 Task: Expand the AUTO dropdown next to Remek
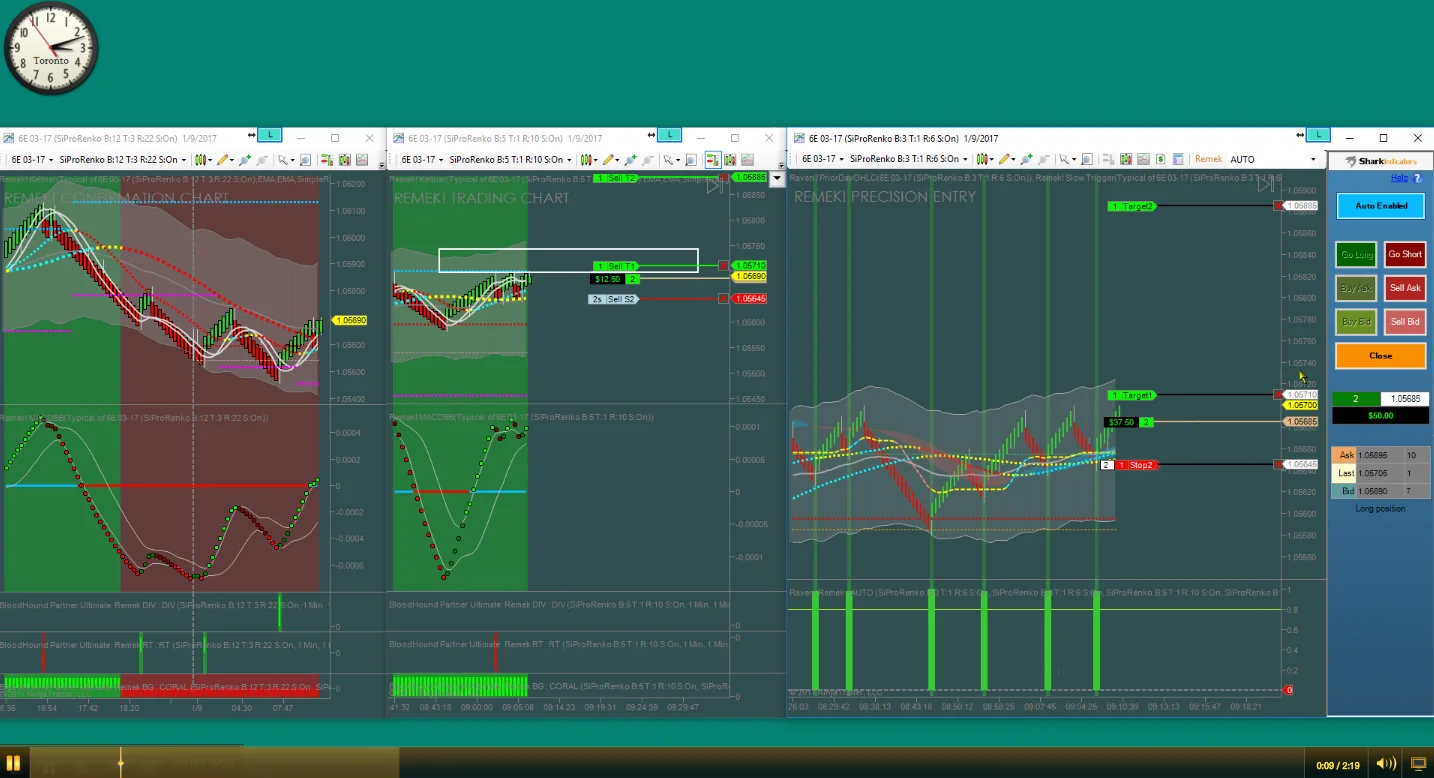1313,159
